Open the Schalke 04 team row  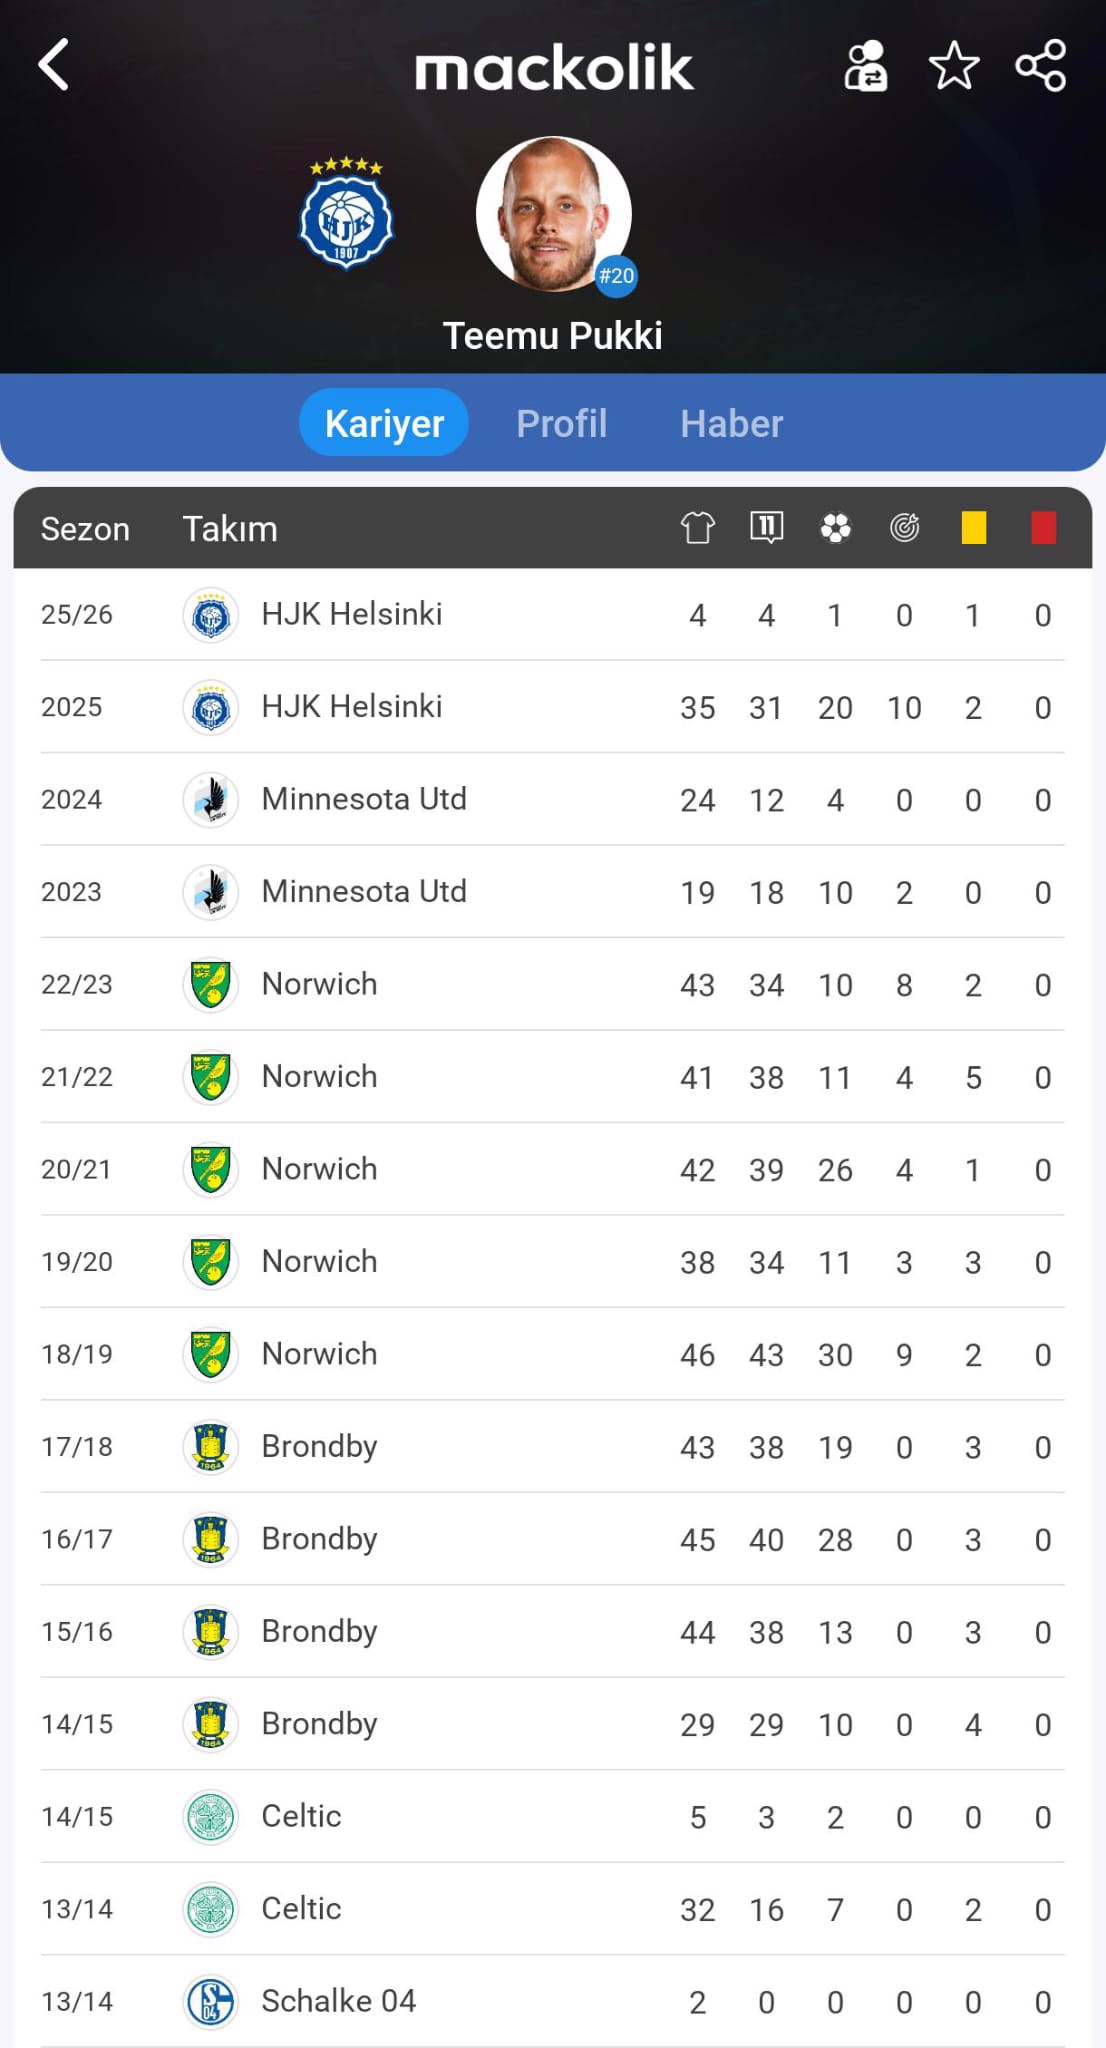pos(338,2001)
